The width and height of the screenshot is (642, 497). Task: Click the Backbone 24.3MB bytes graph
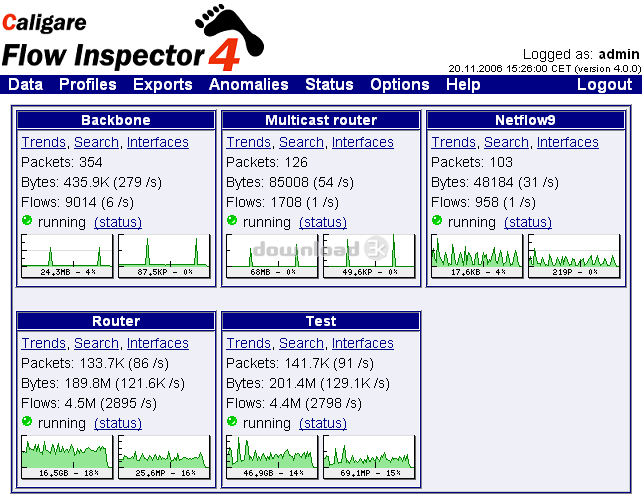coord(67,256)
